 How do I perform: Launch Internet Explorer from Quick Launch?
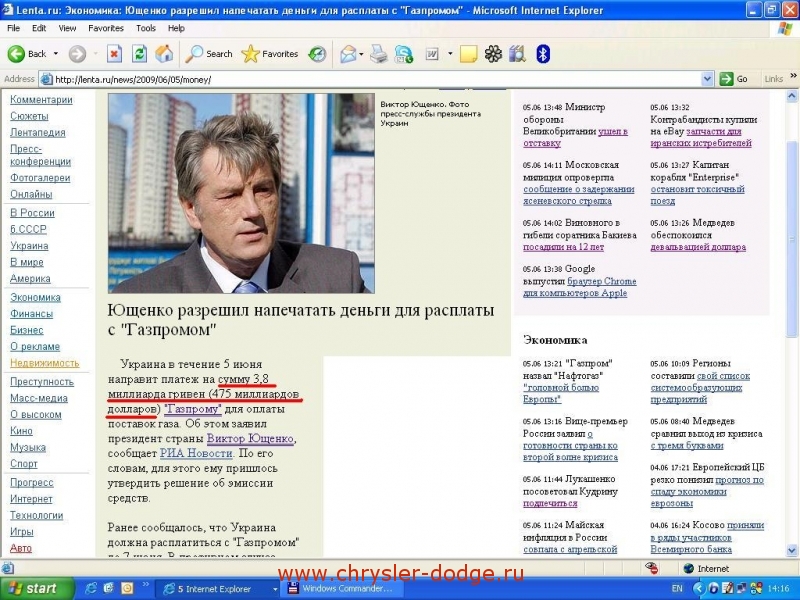[x=91, y=589]
